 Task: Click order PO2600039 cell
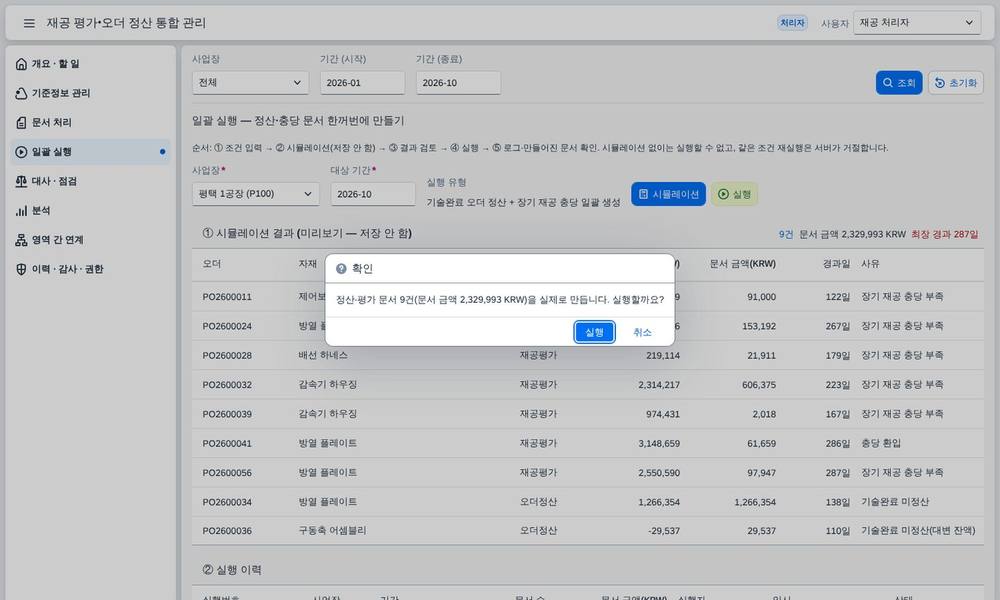pyautogui.click(x=227, y=414)
